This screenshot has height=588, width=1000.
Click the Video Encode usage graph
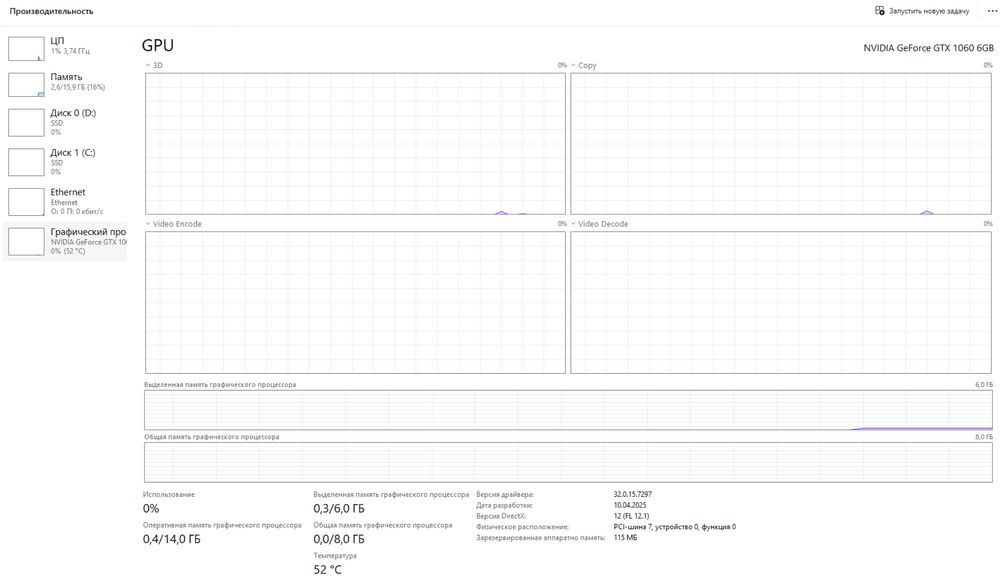point(355,302)
